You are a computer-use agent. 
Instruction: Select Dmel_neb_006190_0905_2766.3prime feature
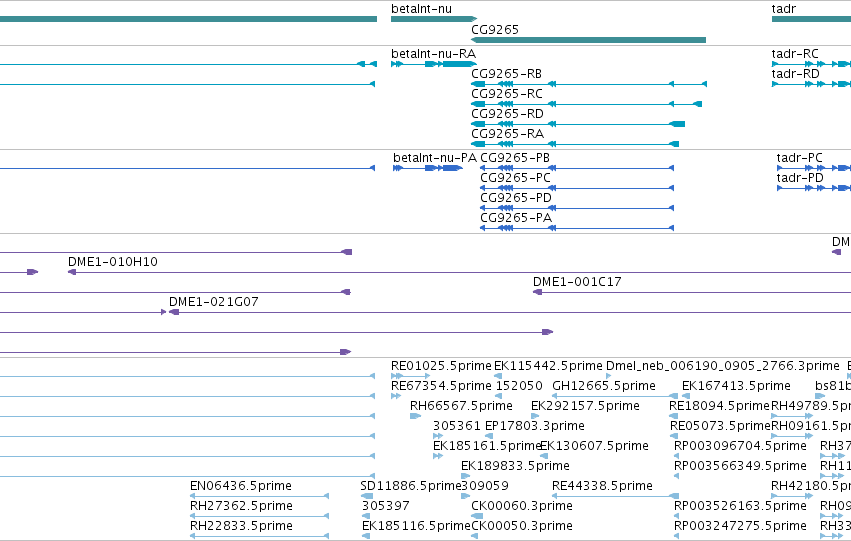[609, 376]
